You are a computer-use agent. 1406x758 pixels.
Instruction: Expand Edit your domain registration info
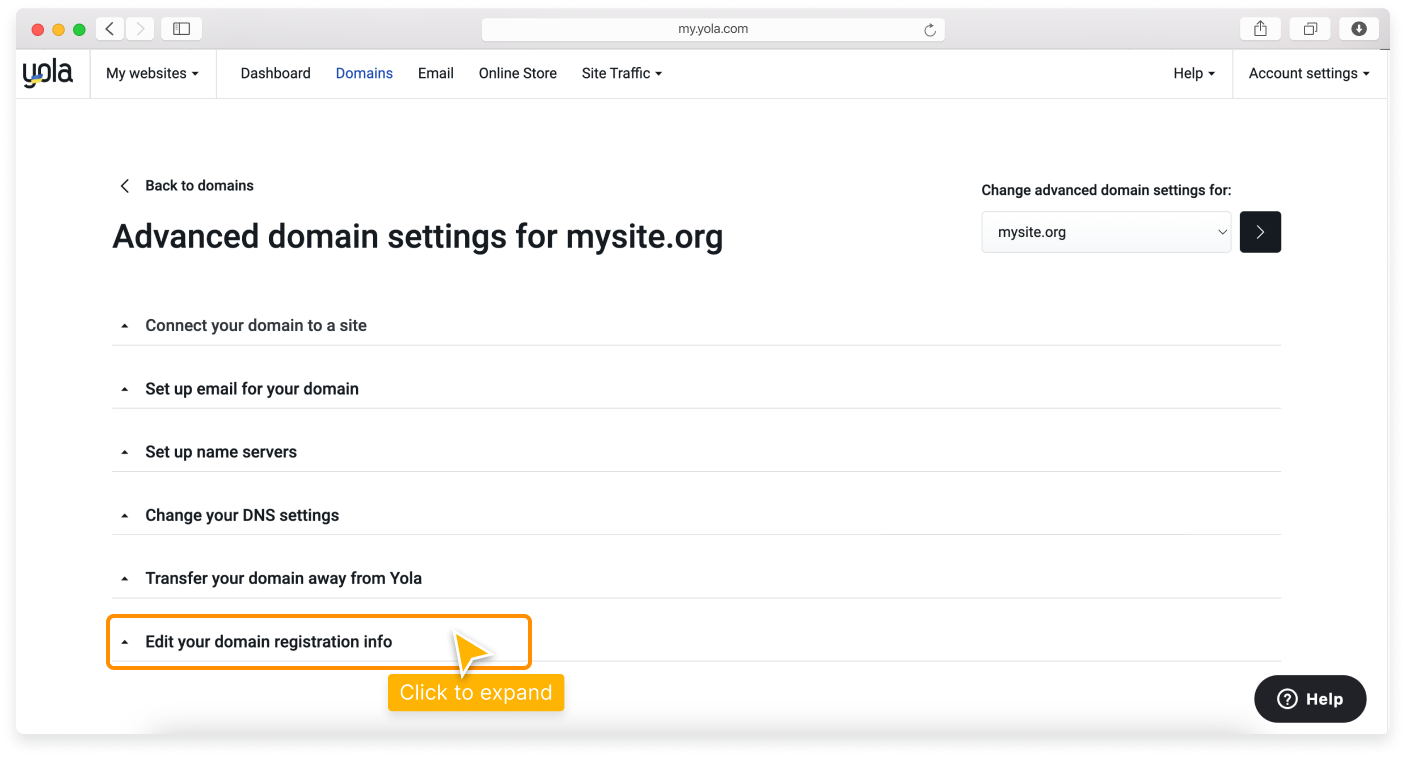tap(267, 641)
